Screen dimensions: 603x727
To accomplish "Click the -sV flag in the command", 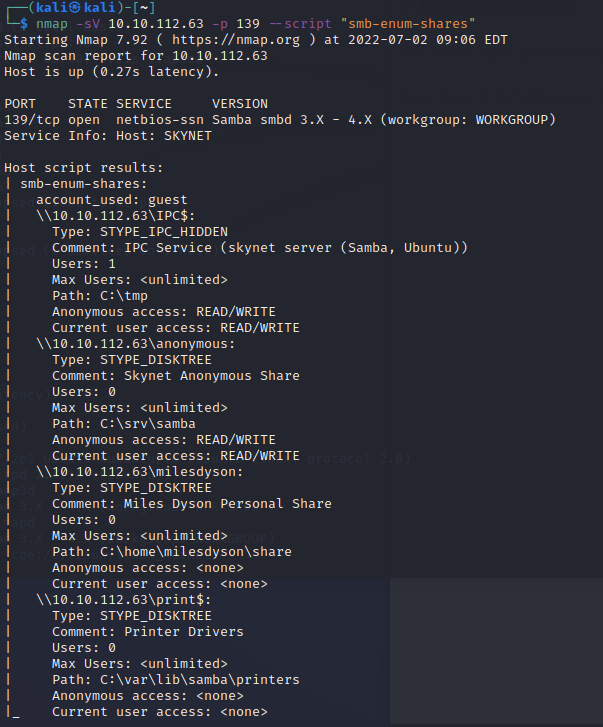I will 88,23.
